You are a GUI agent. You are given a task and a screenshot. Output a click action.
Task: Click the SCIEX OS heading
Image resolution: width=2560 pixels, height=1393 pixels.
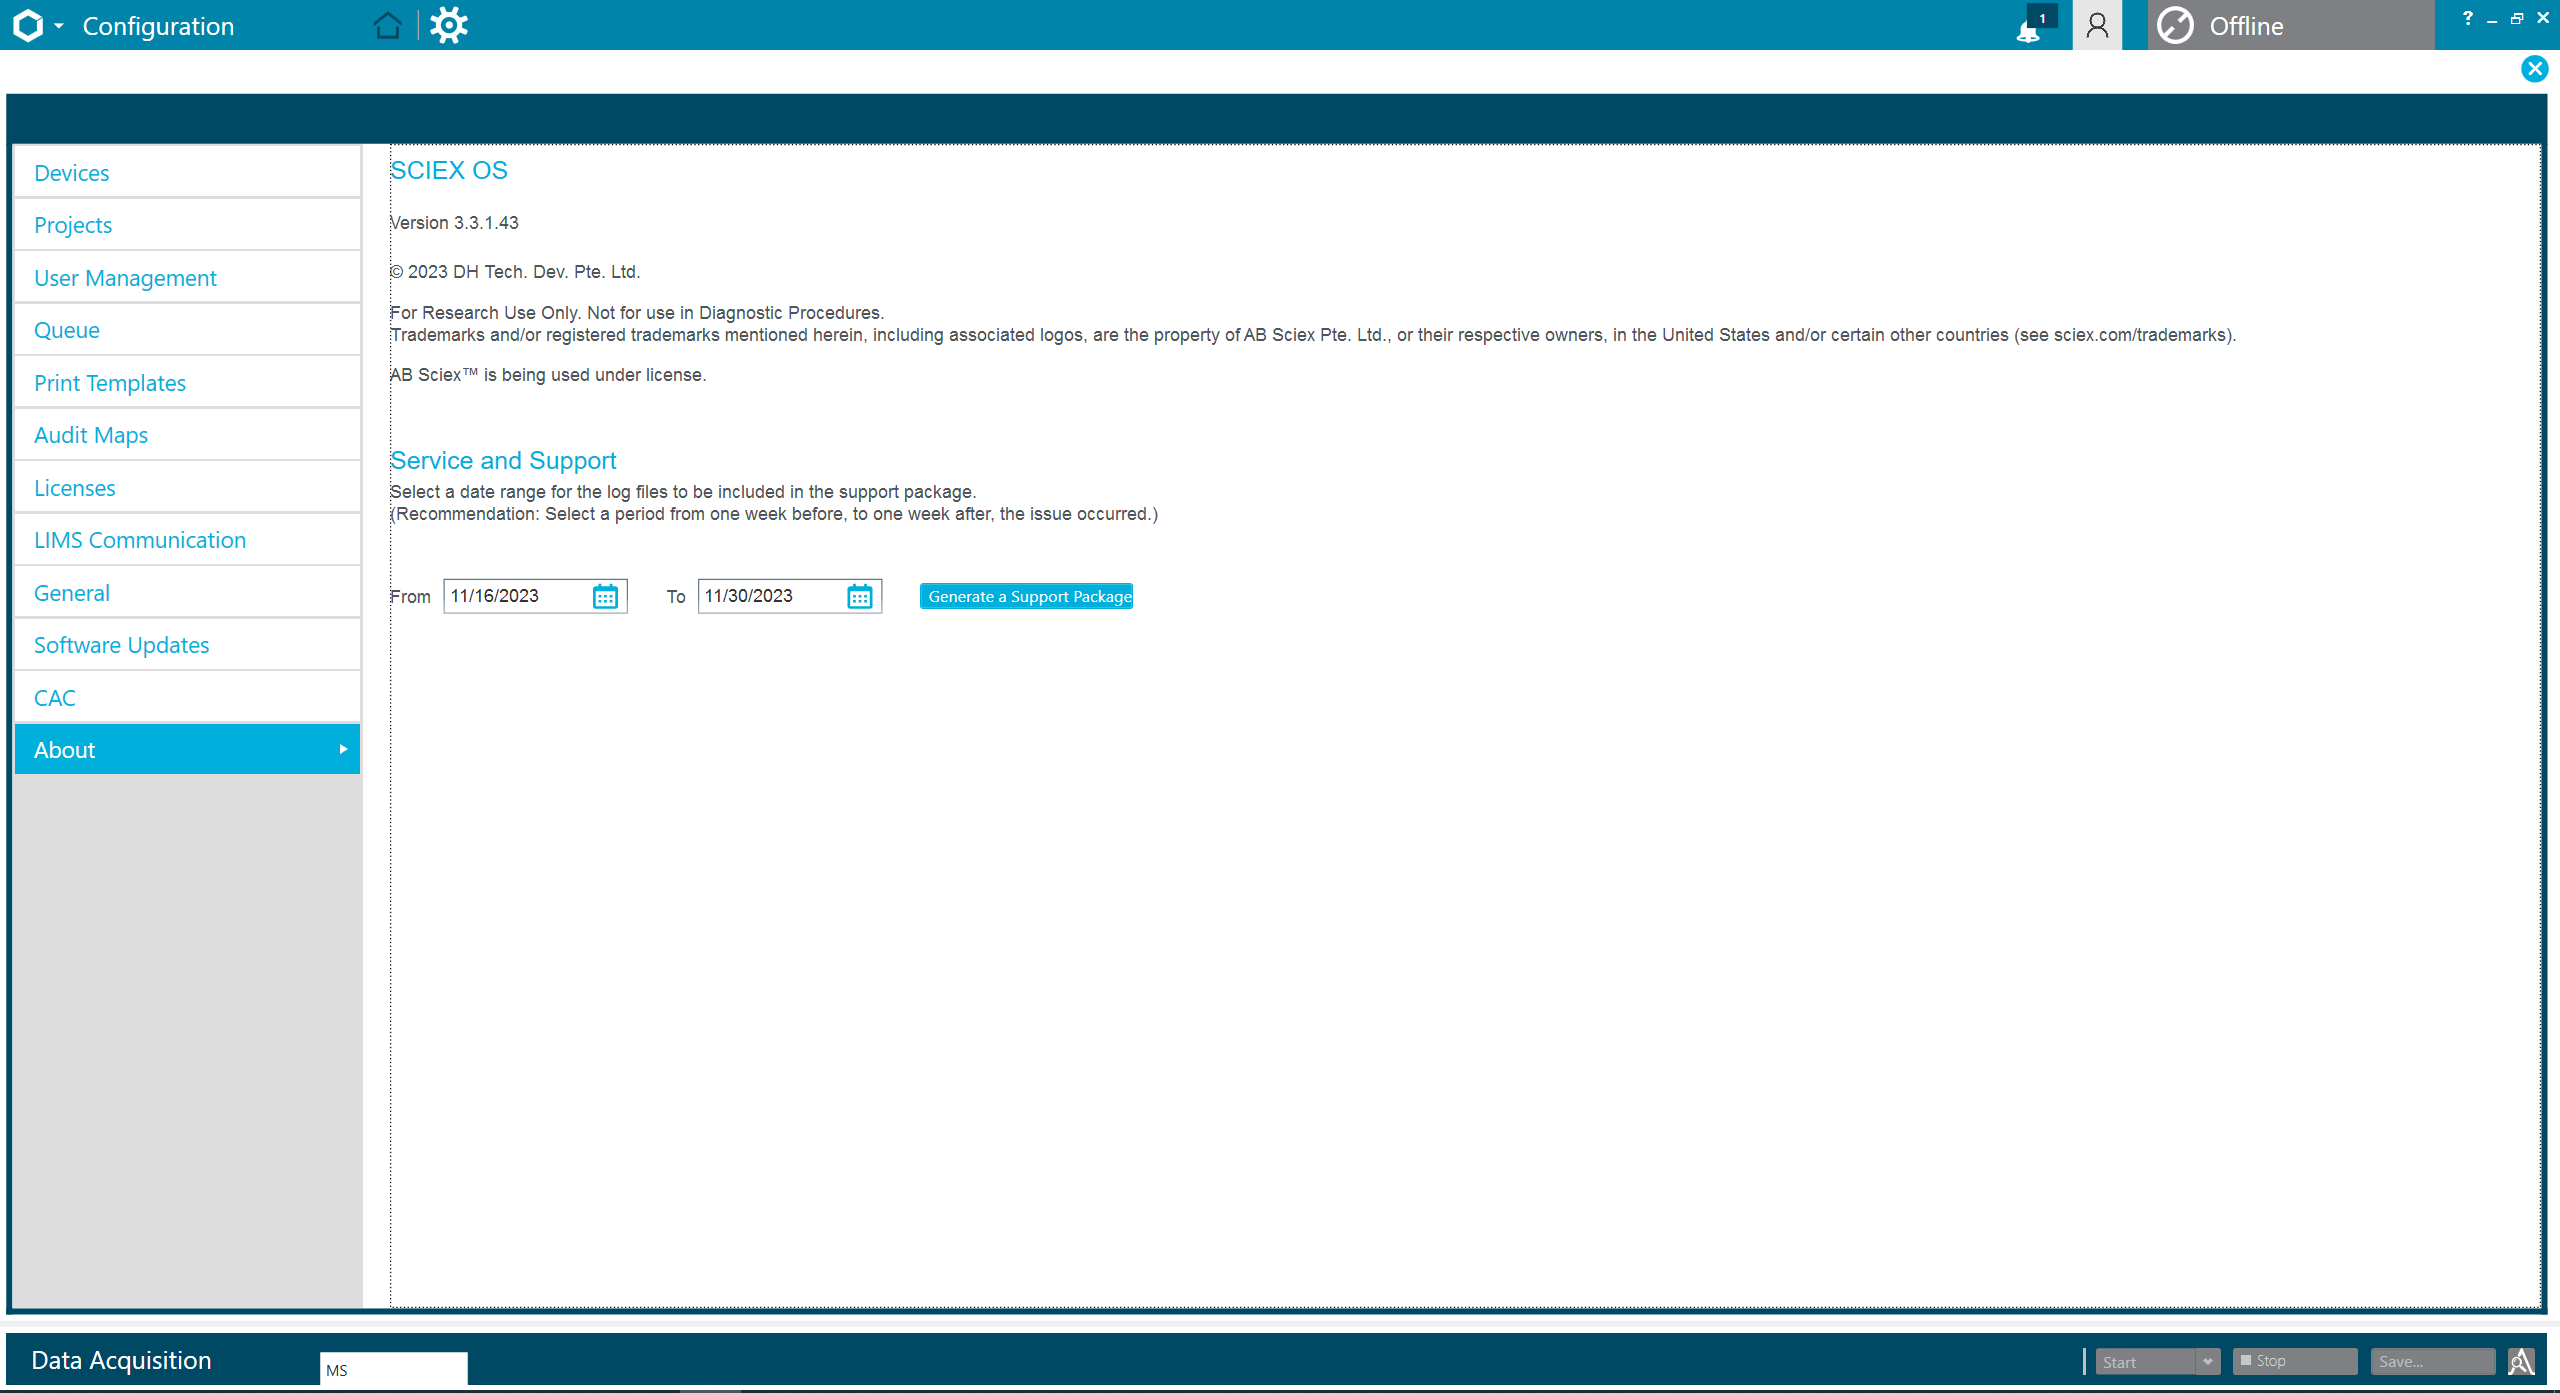pos(449,171)
